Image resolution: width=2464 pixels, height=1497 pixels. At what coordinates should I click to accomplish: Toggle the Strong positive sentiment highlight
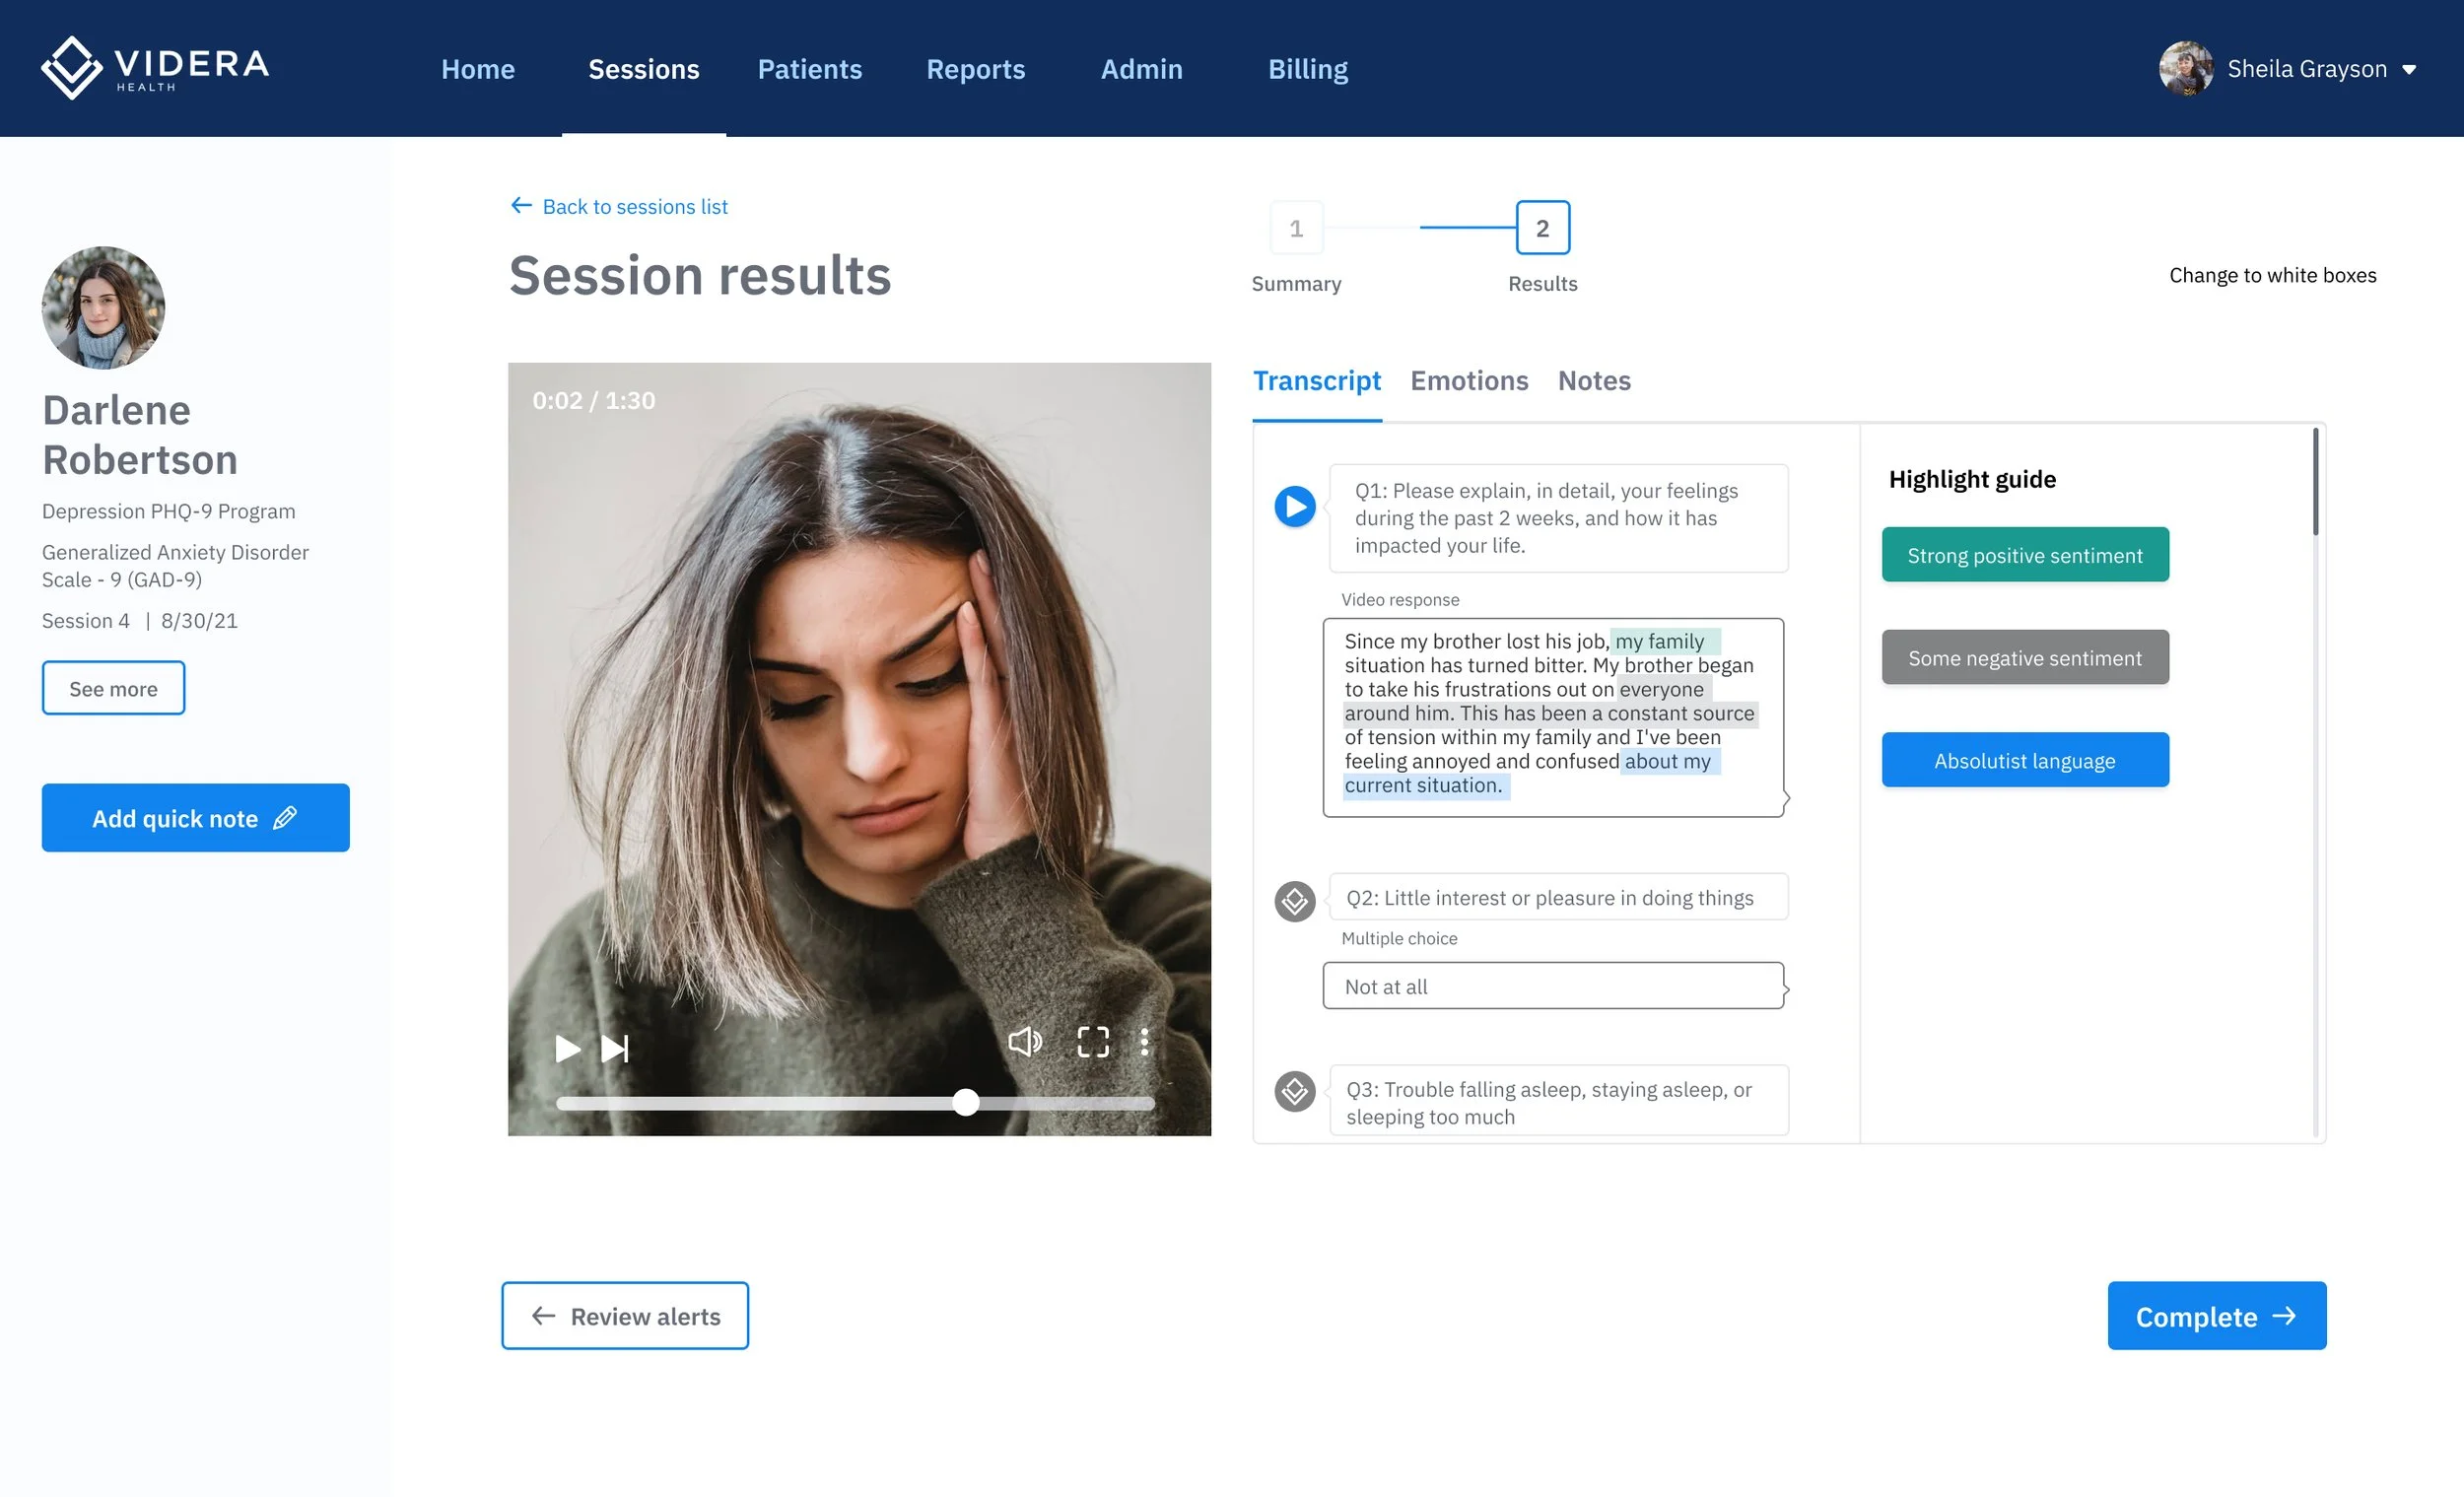pos(2024,554)
